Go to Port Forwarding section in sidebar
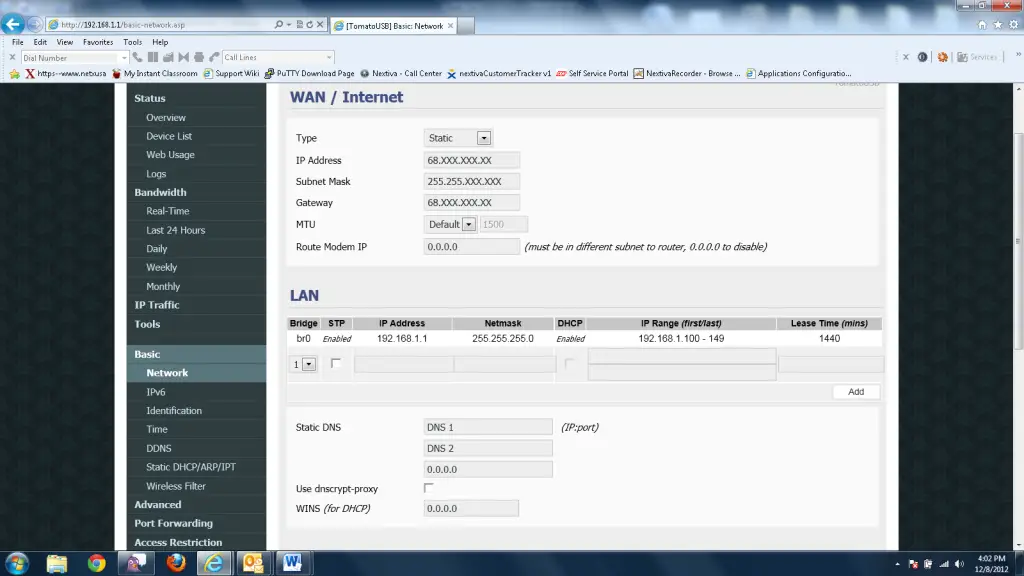 point(173,523)
